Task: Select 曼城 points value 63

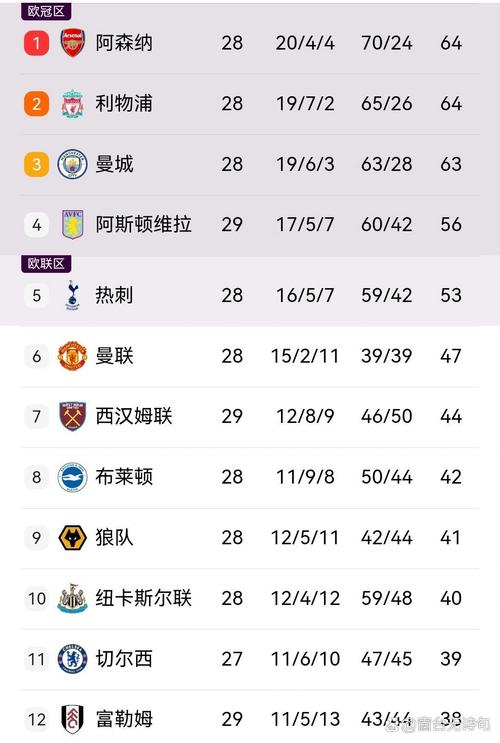Action: [x=451, y=164]
